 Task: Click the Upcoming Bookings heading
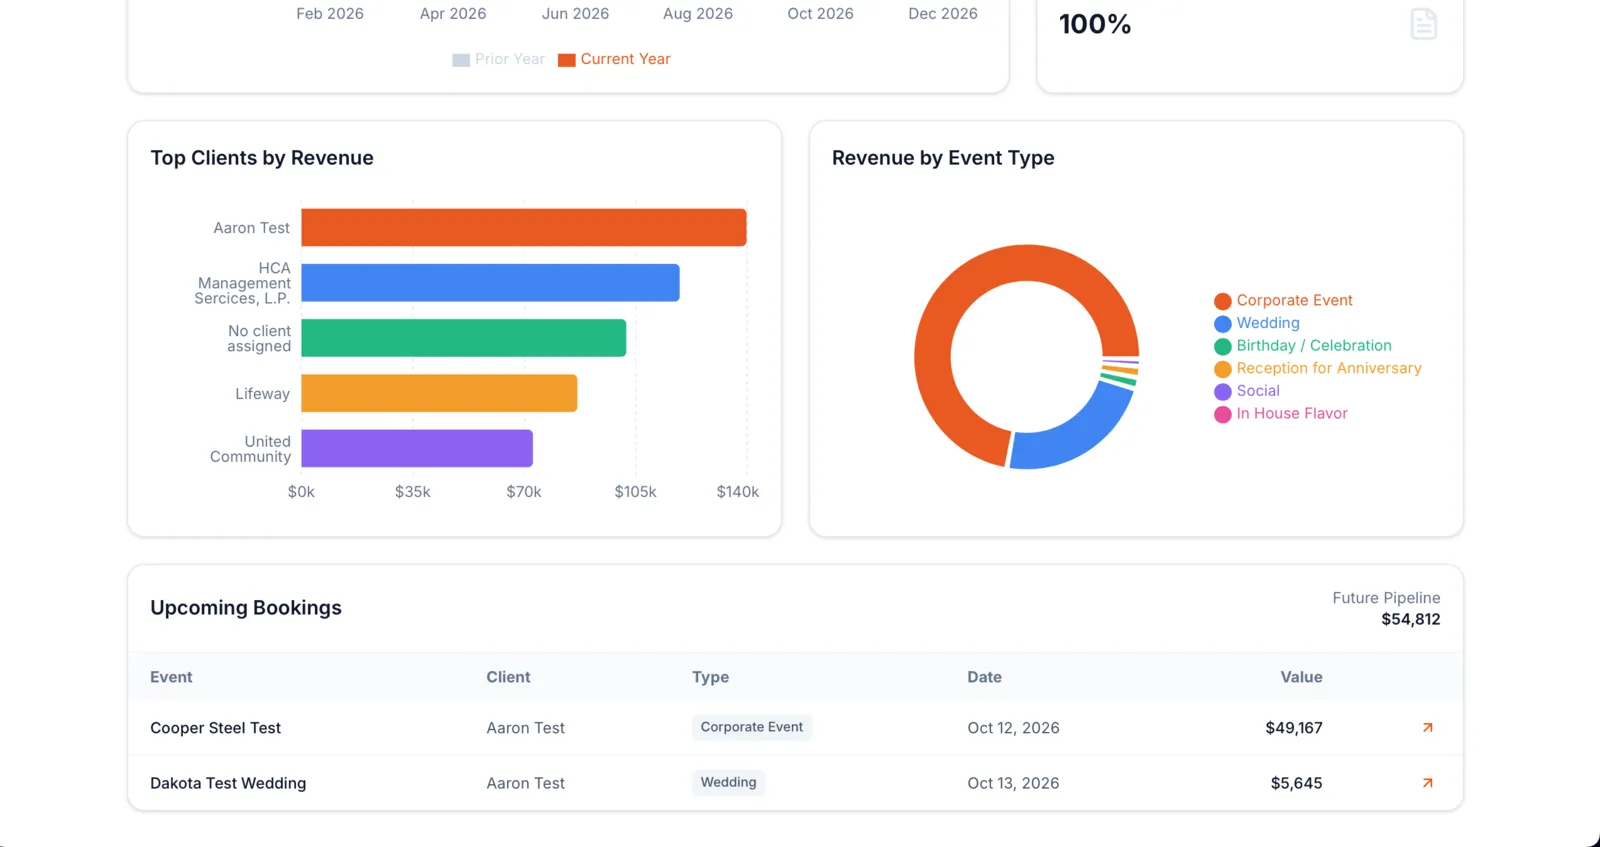click(x=246, y=608)
